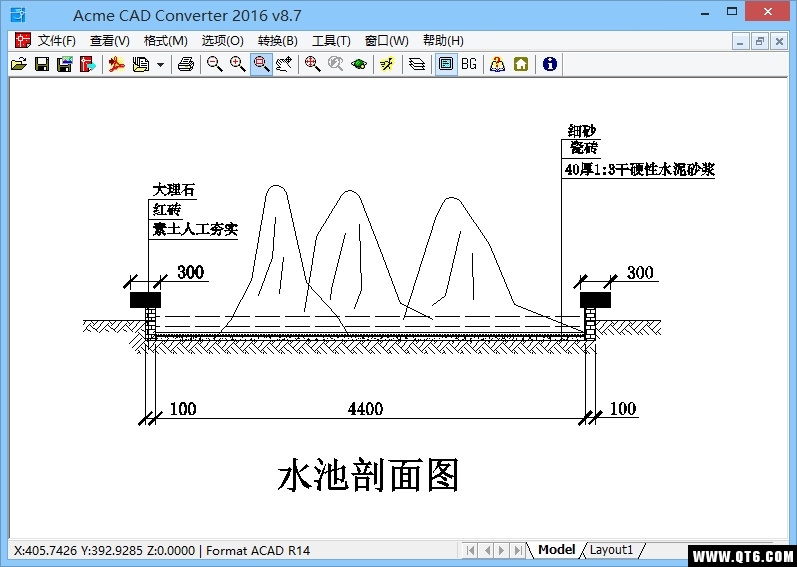The height and width of the screenshot is (567, 797).
Task: Click the 素土人工夯实 annotation label
Action: coord(195,230)
